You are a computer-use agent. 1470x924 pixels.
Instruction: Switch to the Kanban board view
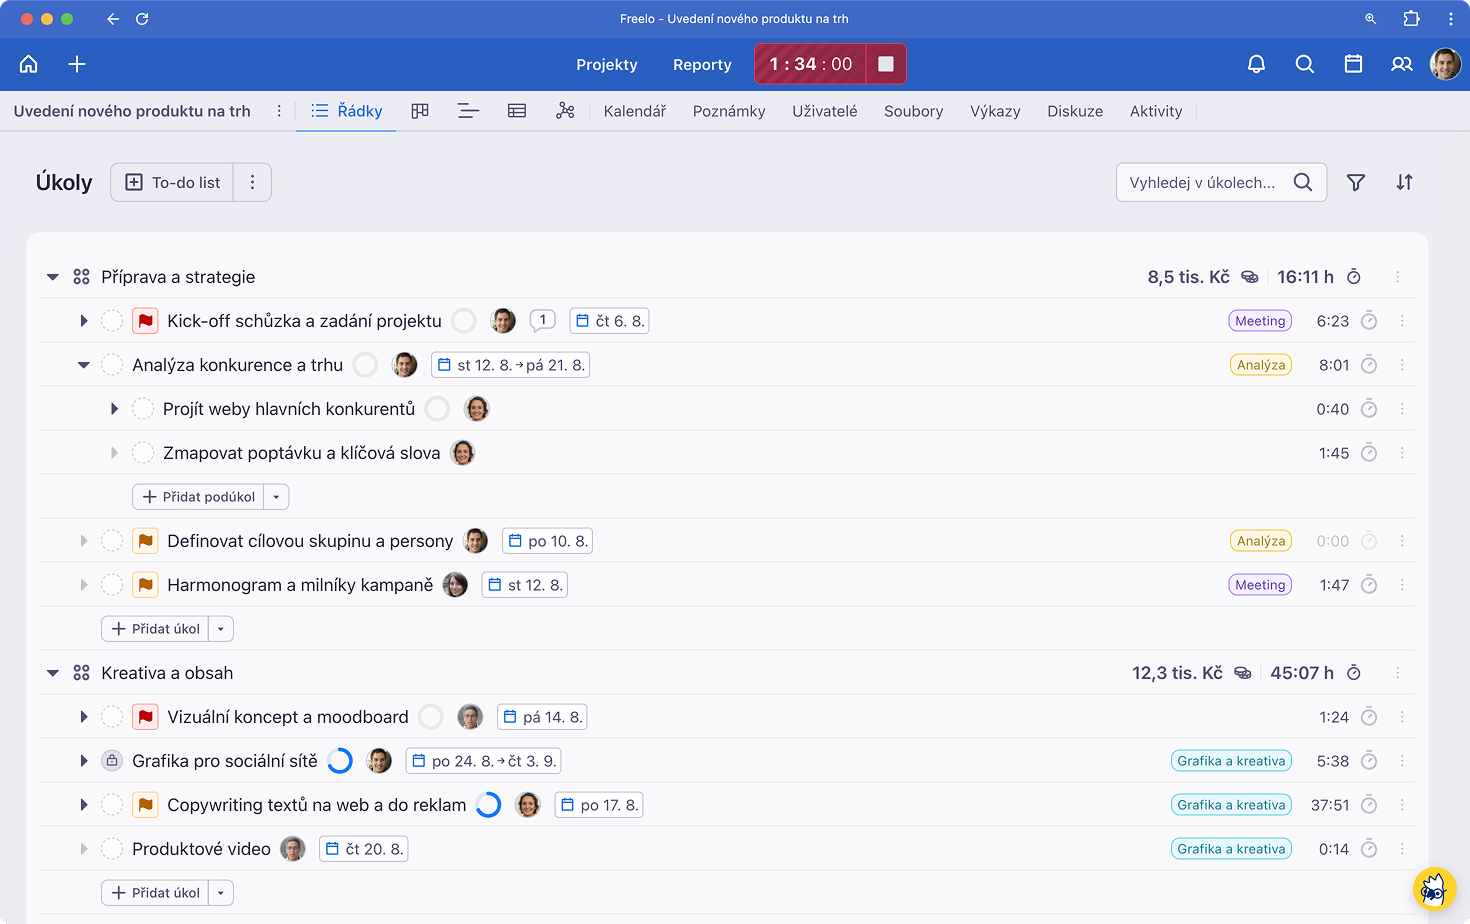point(420,111)
